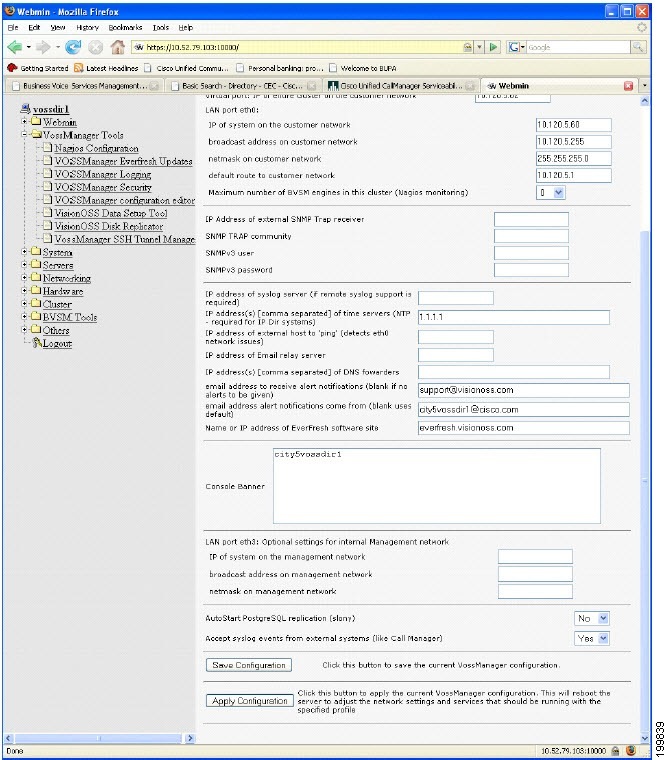Expand the Cluster folder

[24, 304]
